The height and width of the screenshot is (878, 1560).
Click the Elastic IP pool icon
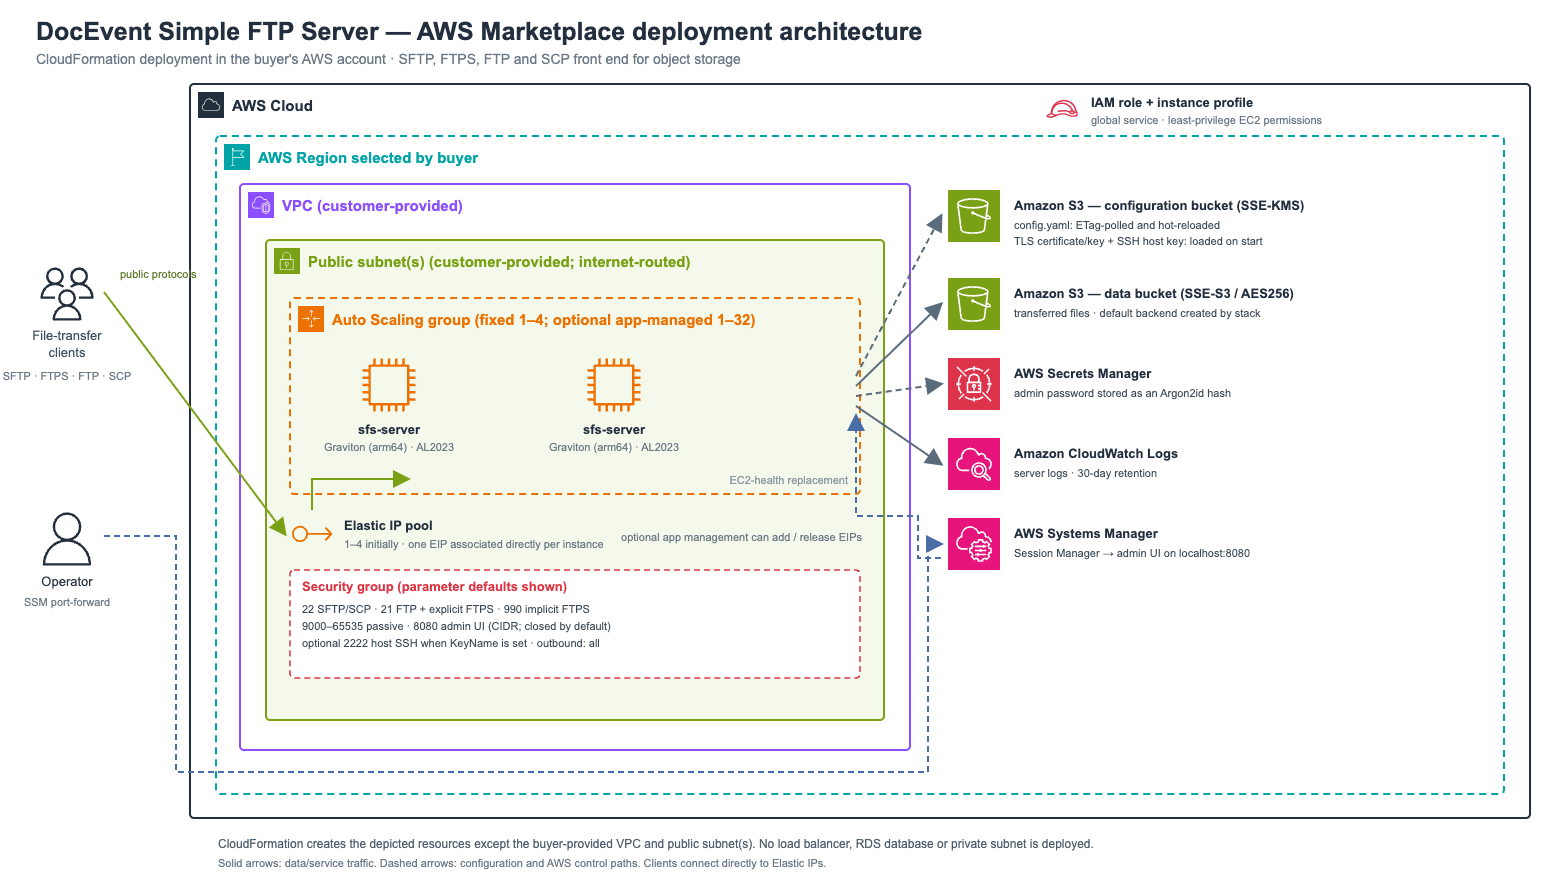[312, 534]
